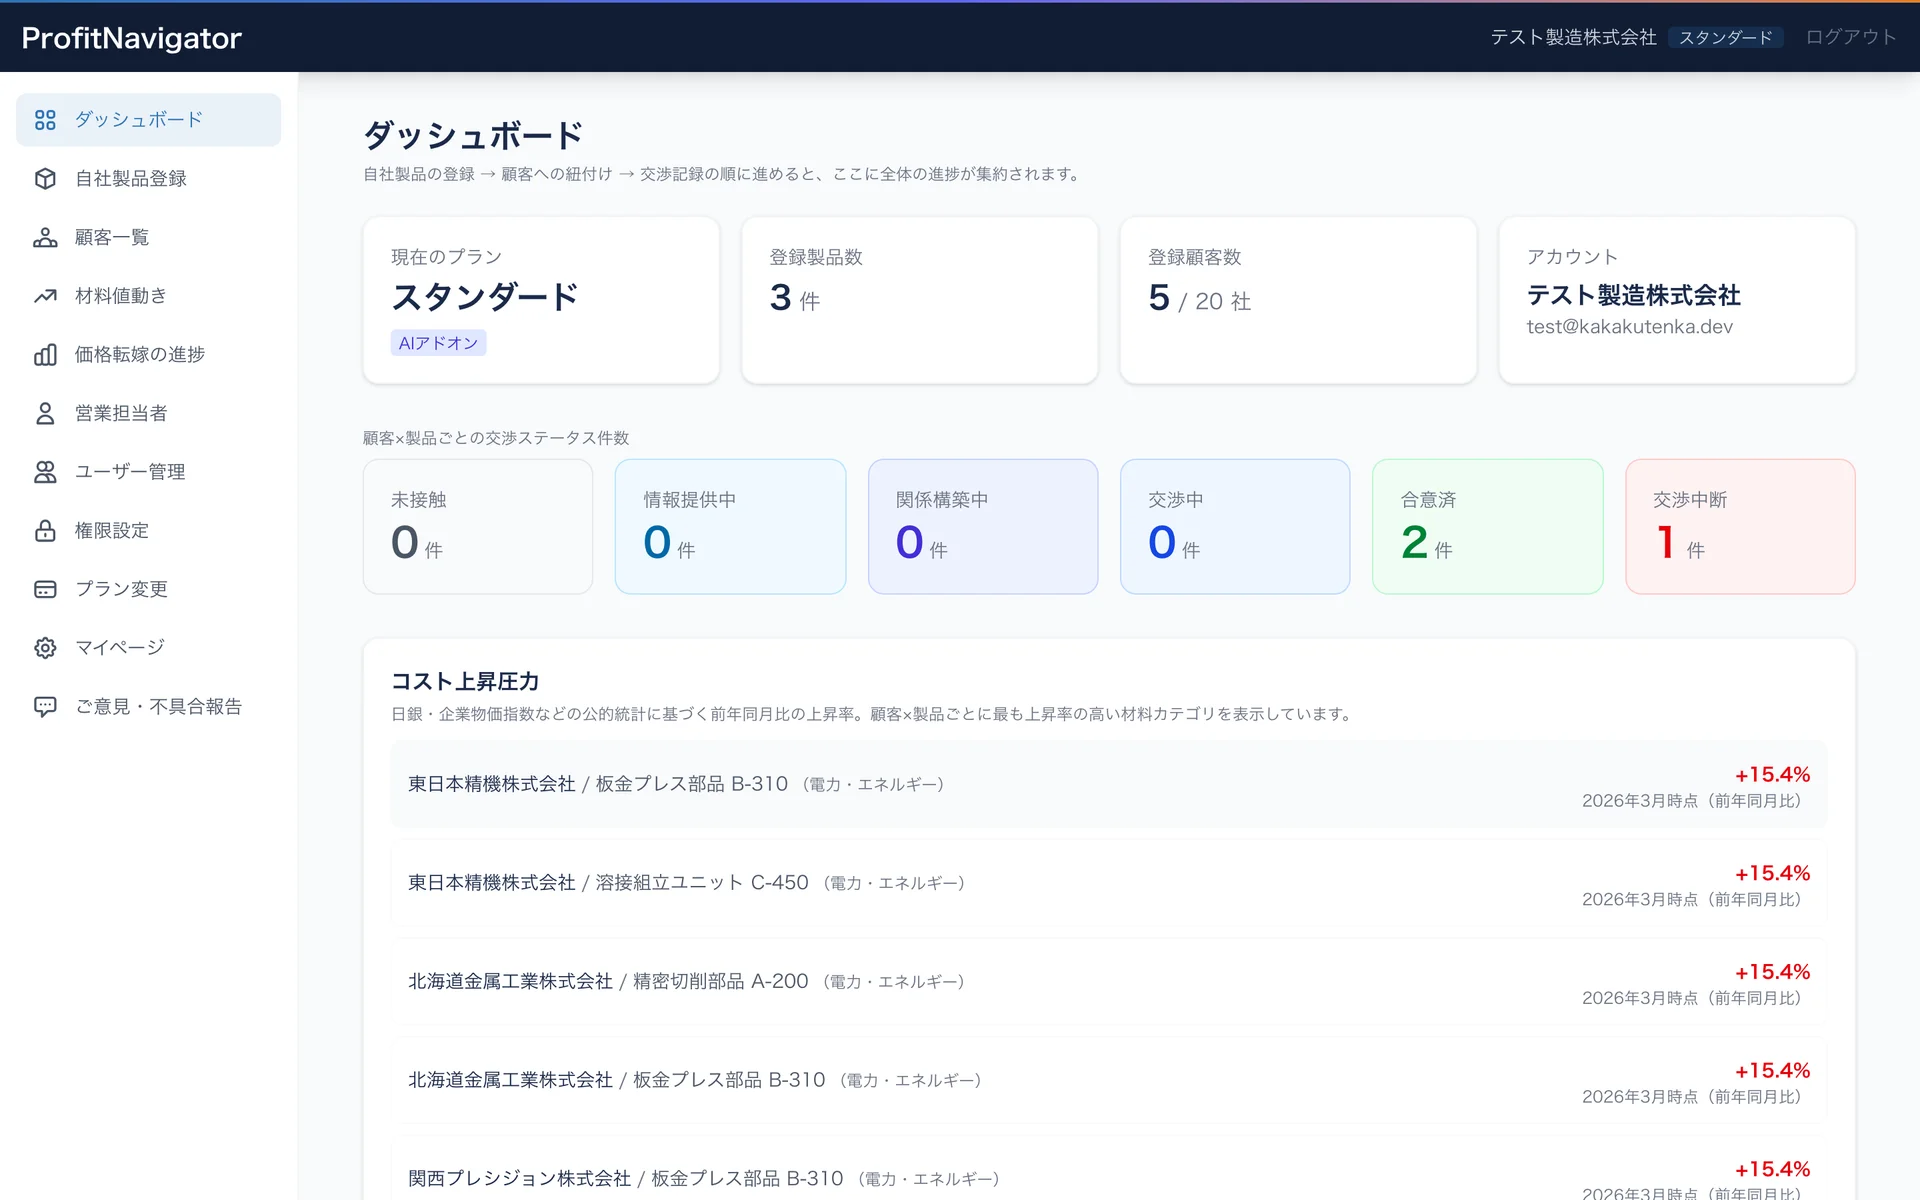This screenshot has height=1200, width=1920.
Task: Click the bar chart icon for 価格転嫁の進捗
Action: 45,355
